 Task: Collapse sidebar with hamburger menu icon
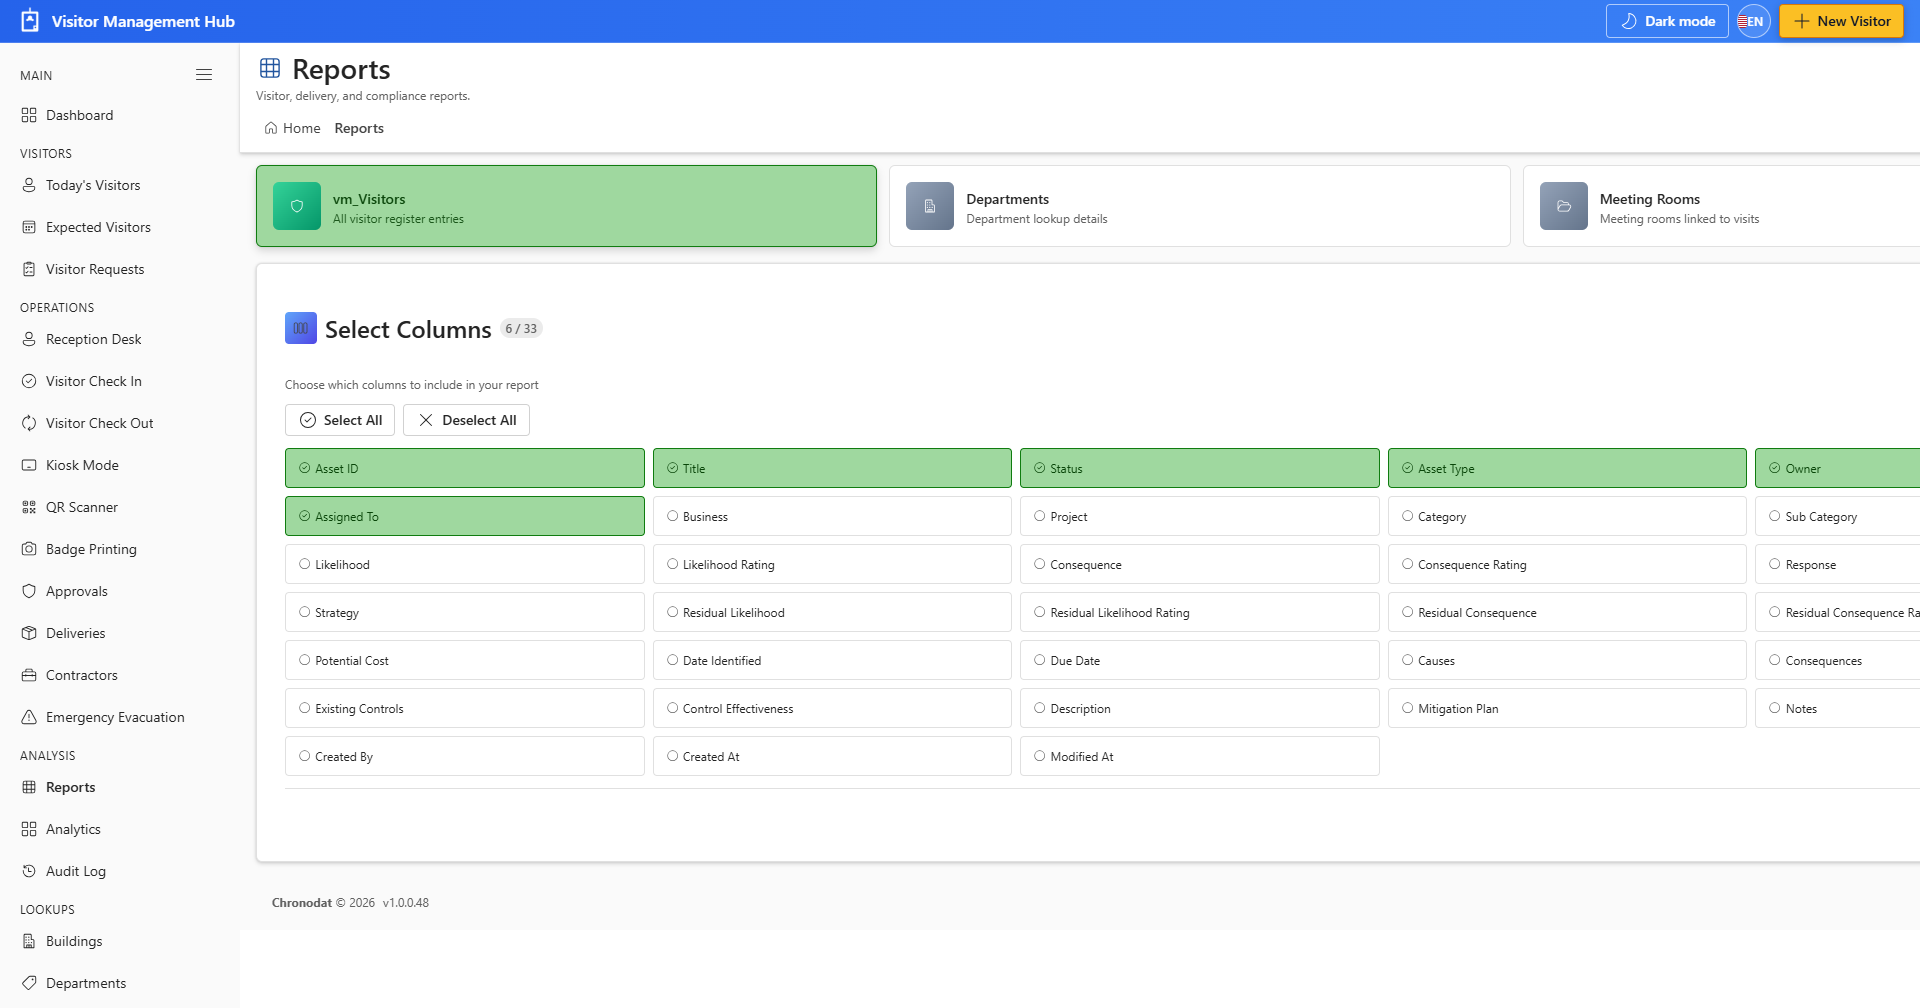[204, 75]
